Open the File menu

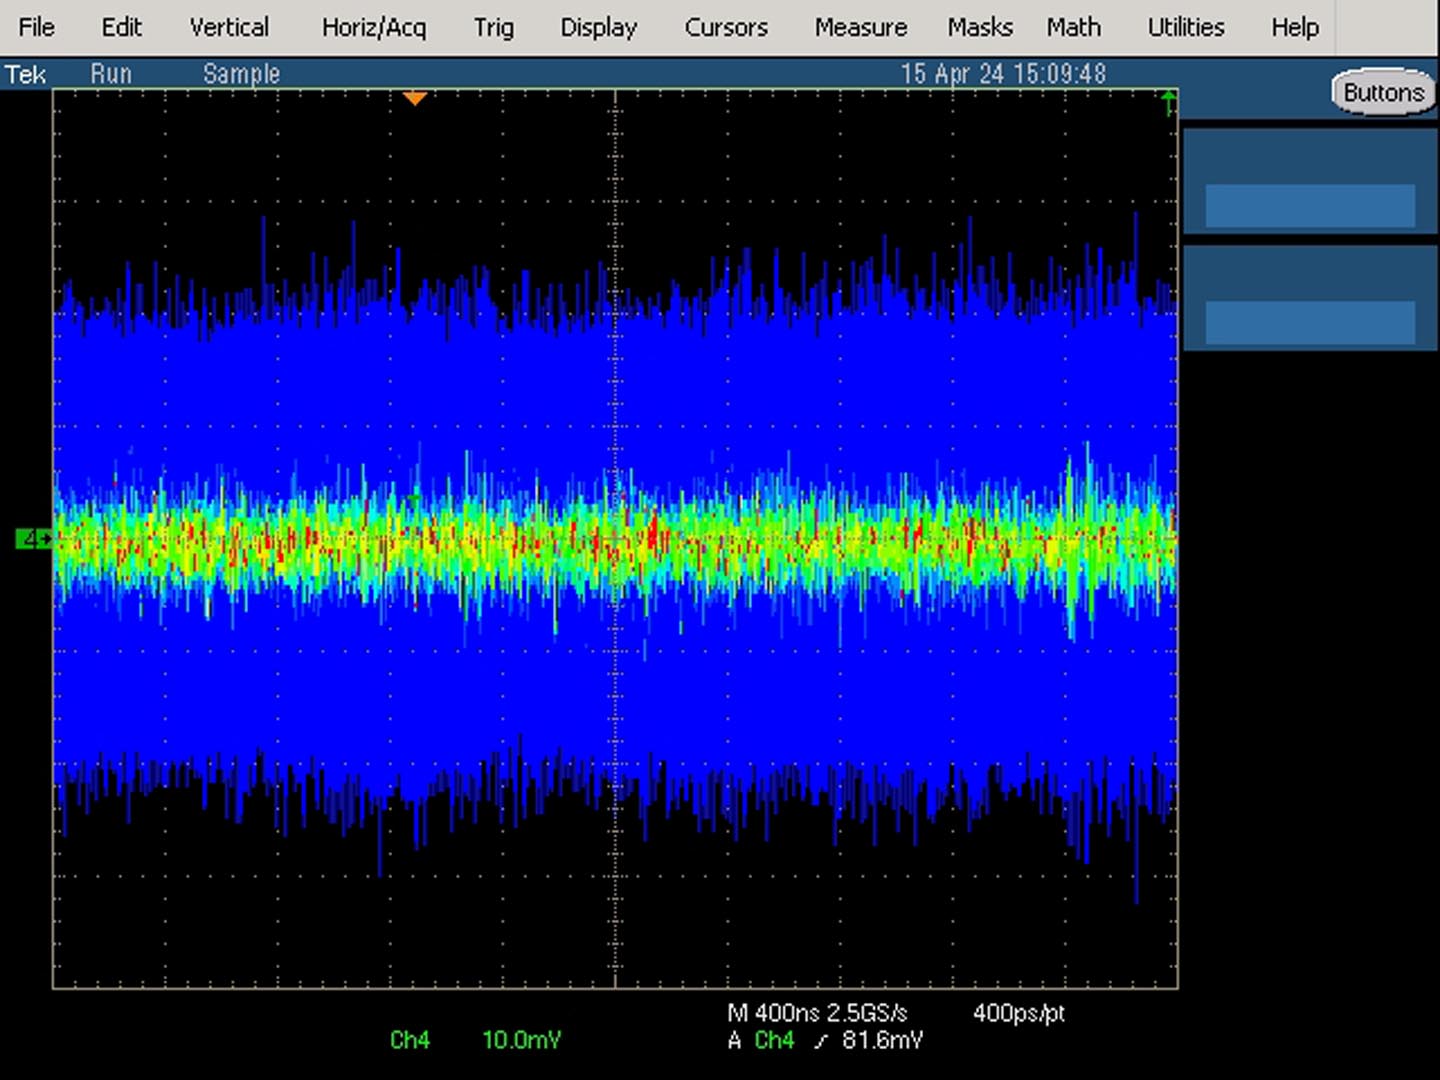coord(37,27)
